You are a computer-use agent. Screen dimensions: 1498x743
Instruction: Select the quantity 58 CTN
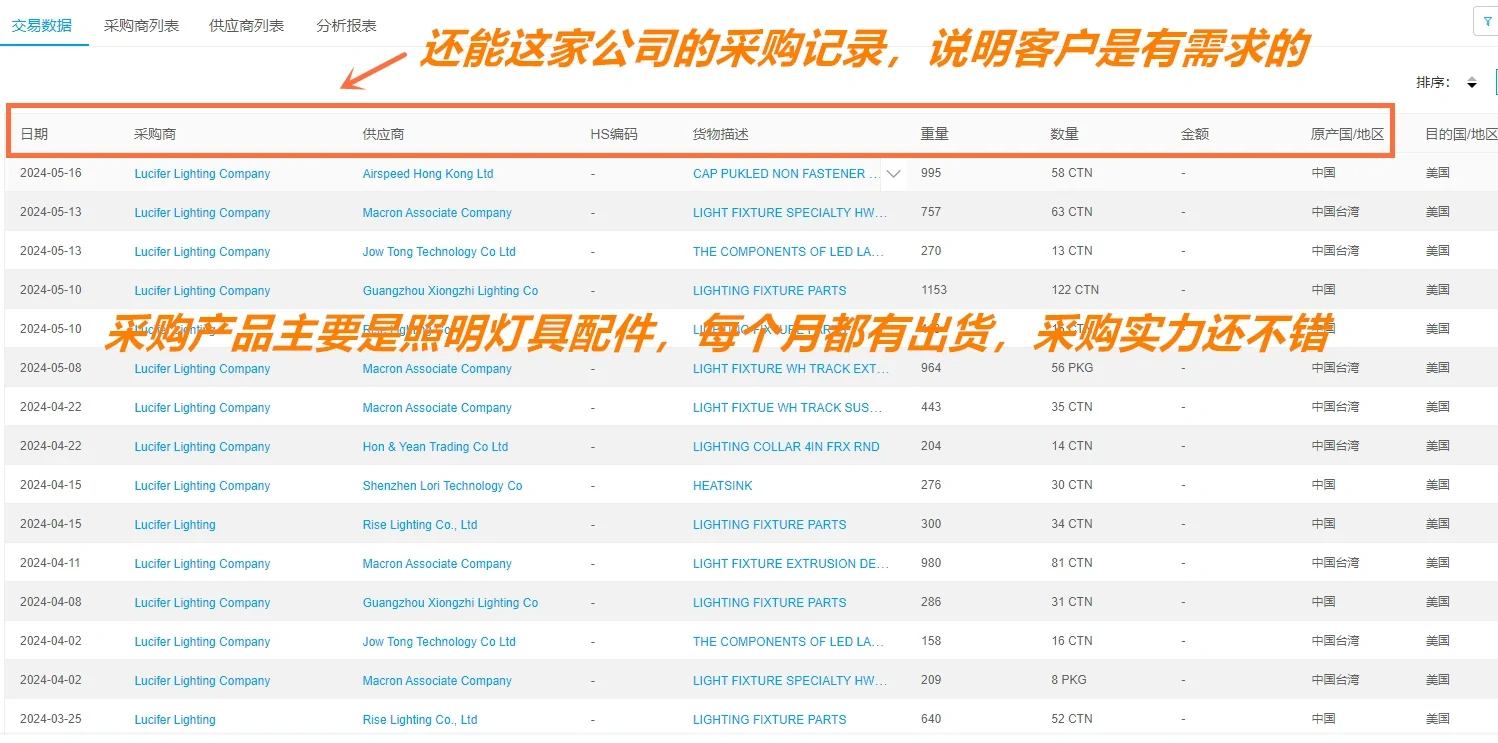[x=1072, y=173]
